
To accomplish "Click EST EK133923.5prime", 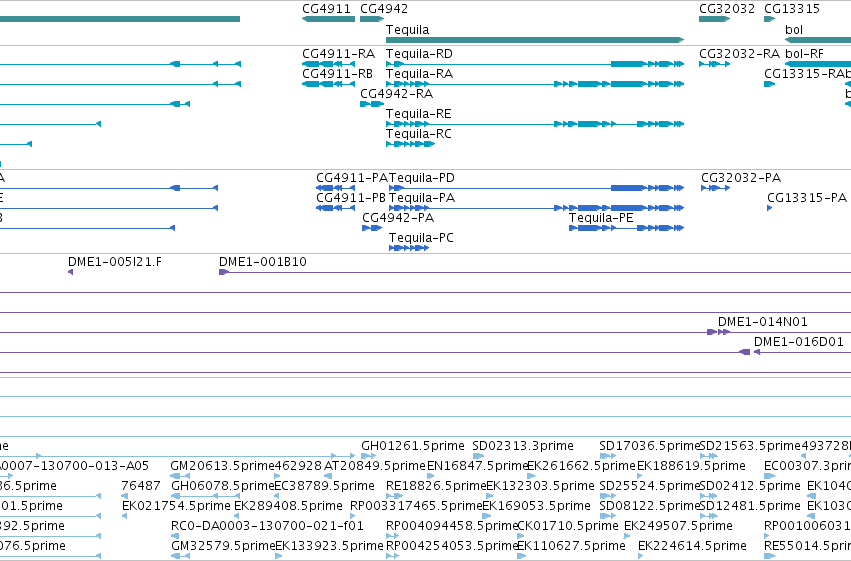I will coord(329,546).
